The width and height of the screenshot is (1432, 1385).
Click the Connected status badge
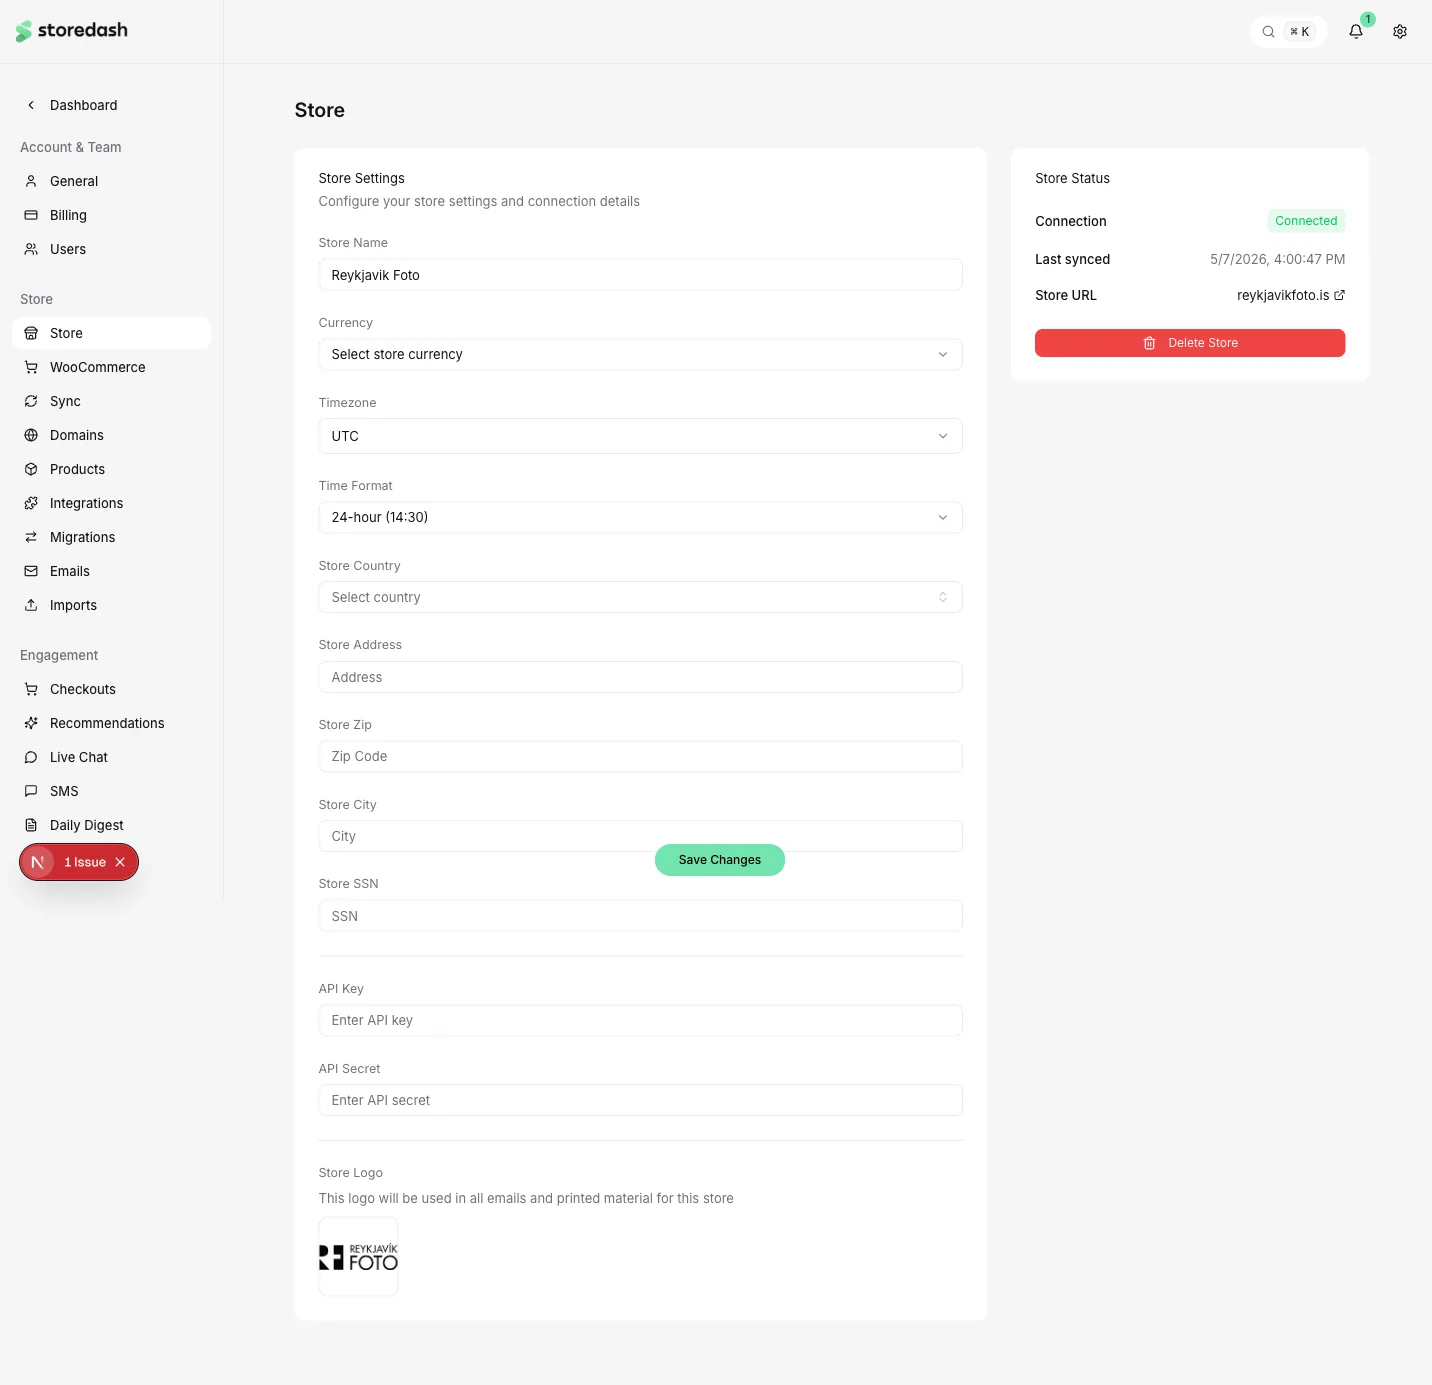tap(1306, 221)
